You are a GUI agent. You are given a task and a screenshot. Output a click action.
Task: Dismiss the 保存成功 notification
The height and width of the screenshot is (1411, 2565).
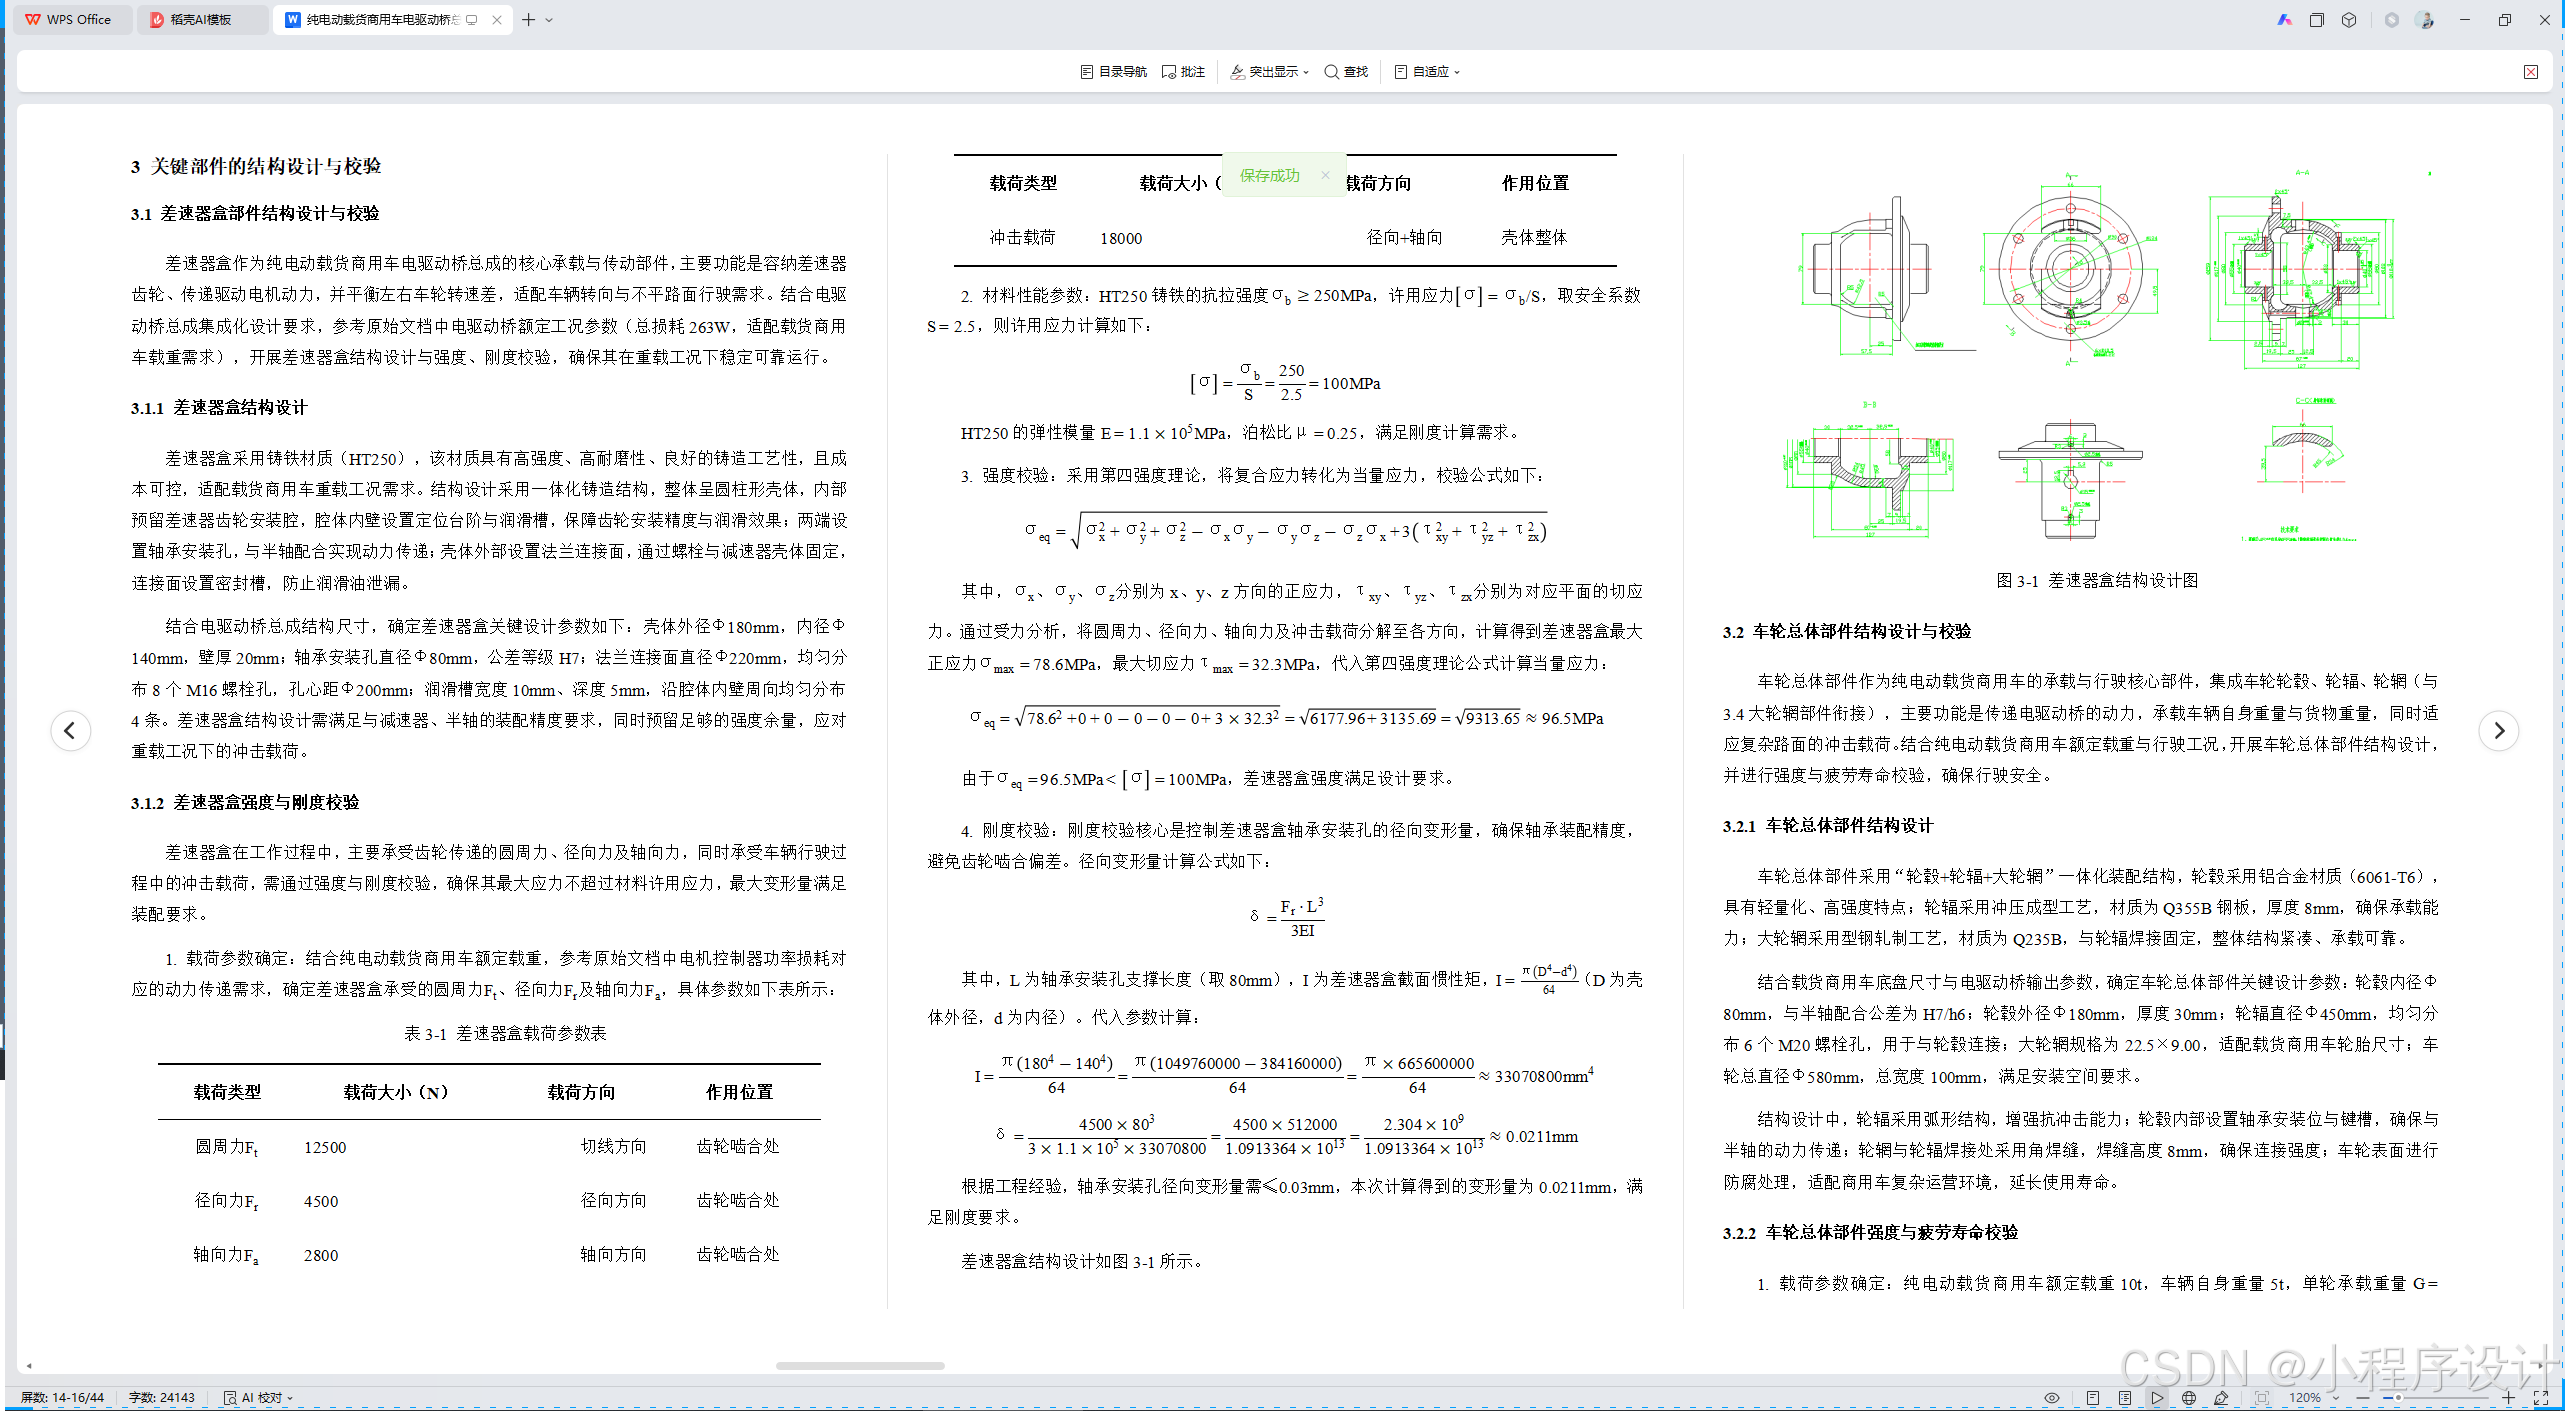click(x=1325, y=175)
